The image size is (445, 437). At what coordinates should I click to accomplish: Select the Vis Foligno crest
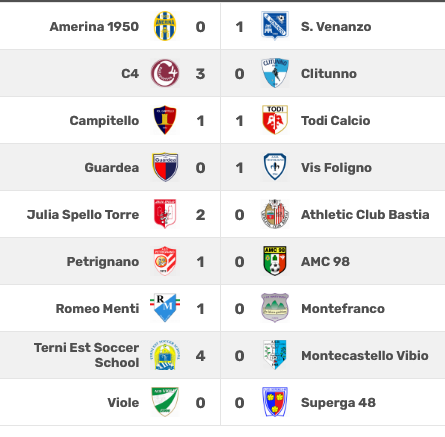[x=275, y=167]
